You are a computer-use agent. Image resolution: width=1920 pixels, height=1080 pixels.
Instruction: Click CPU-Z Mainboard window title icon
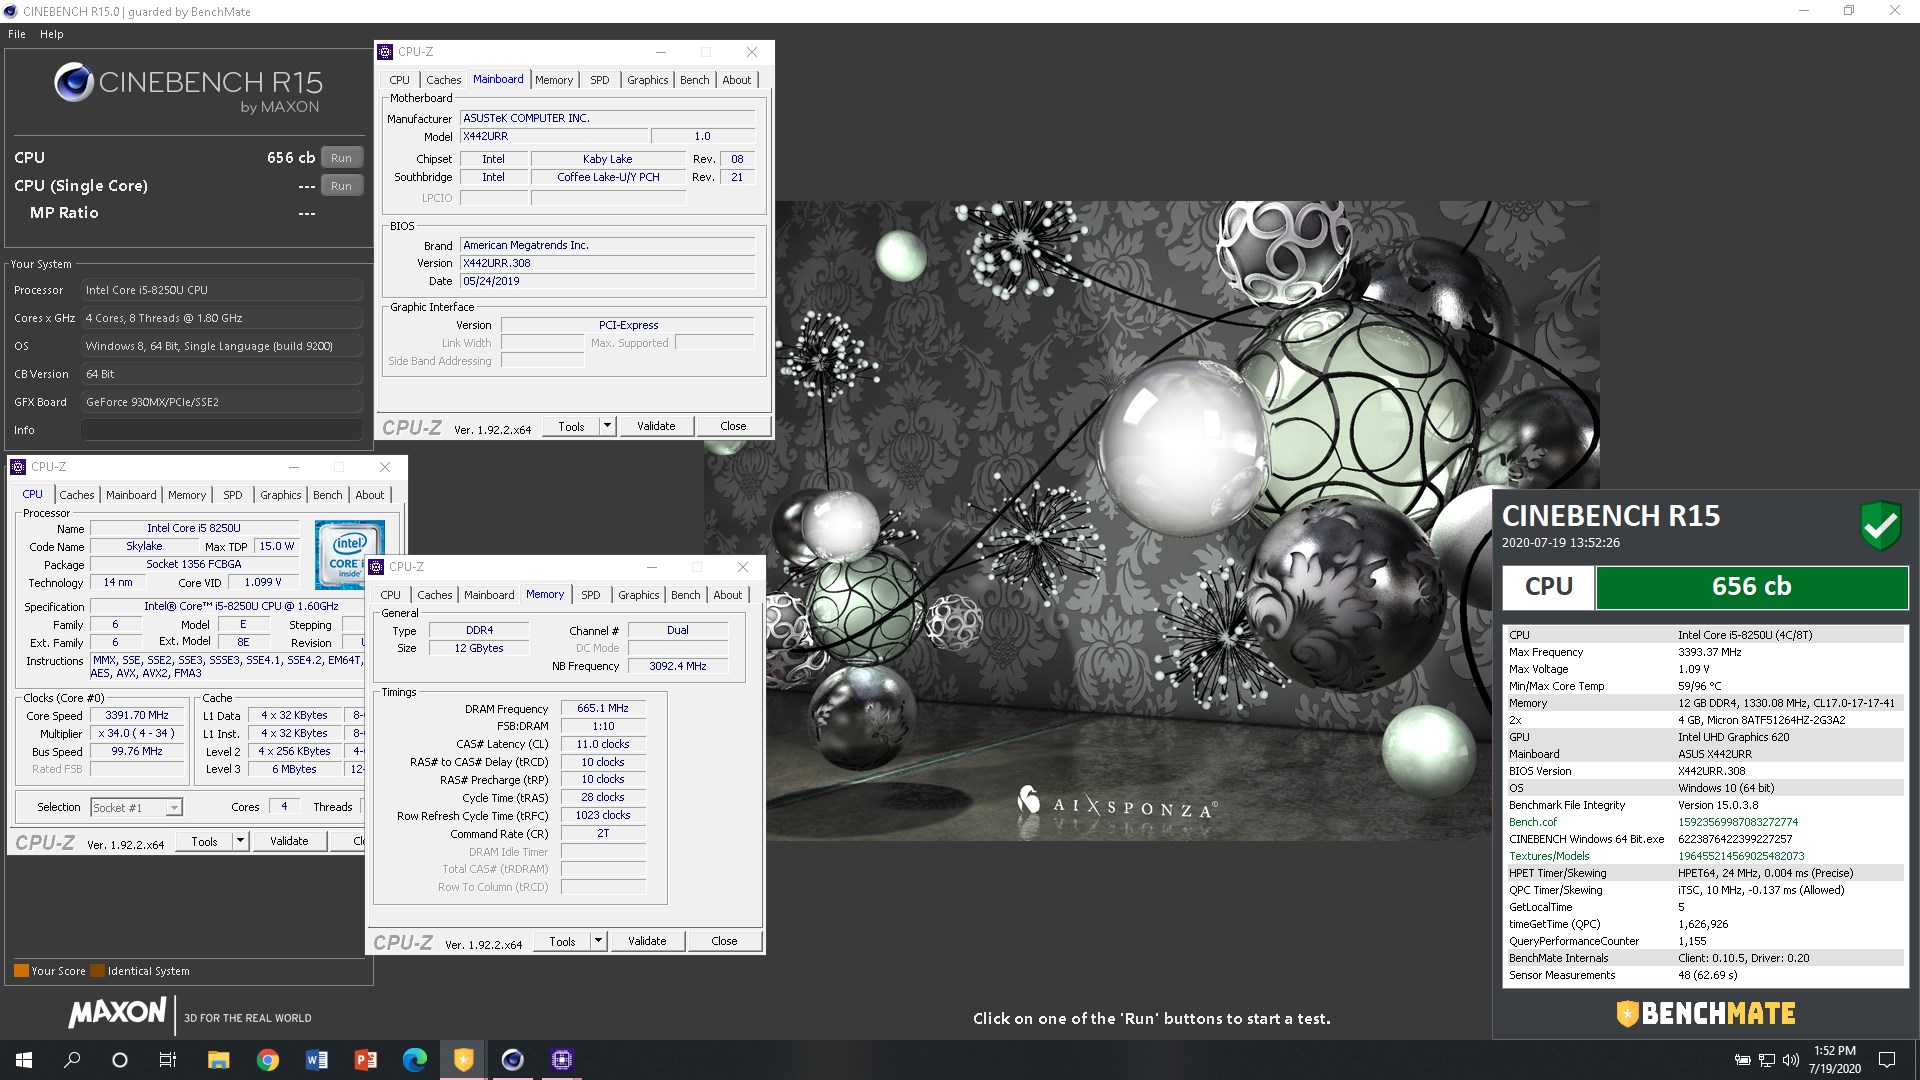click(386, 52)
